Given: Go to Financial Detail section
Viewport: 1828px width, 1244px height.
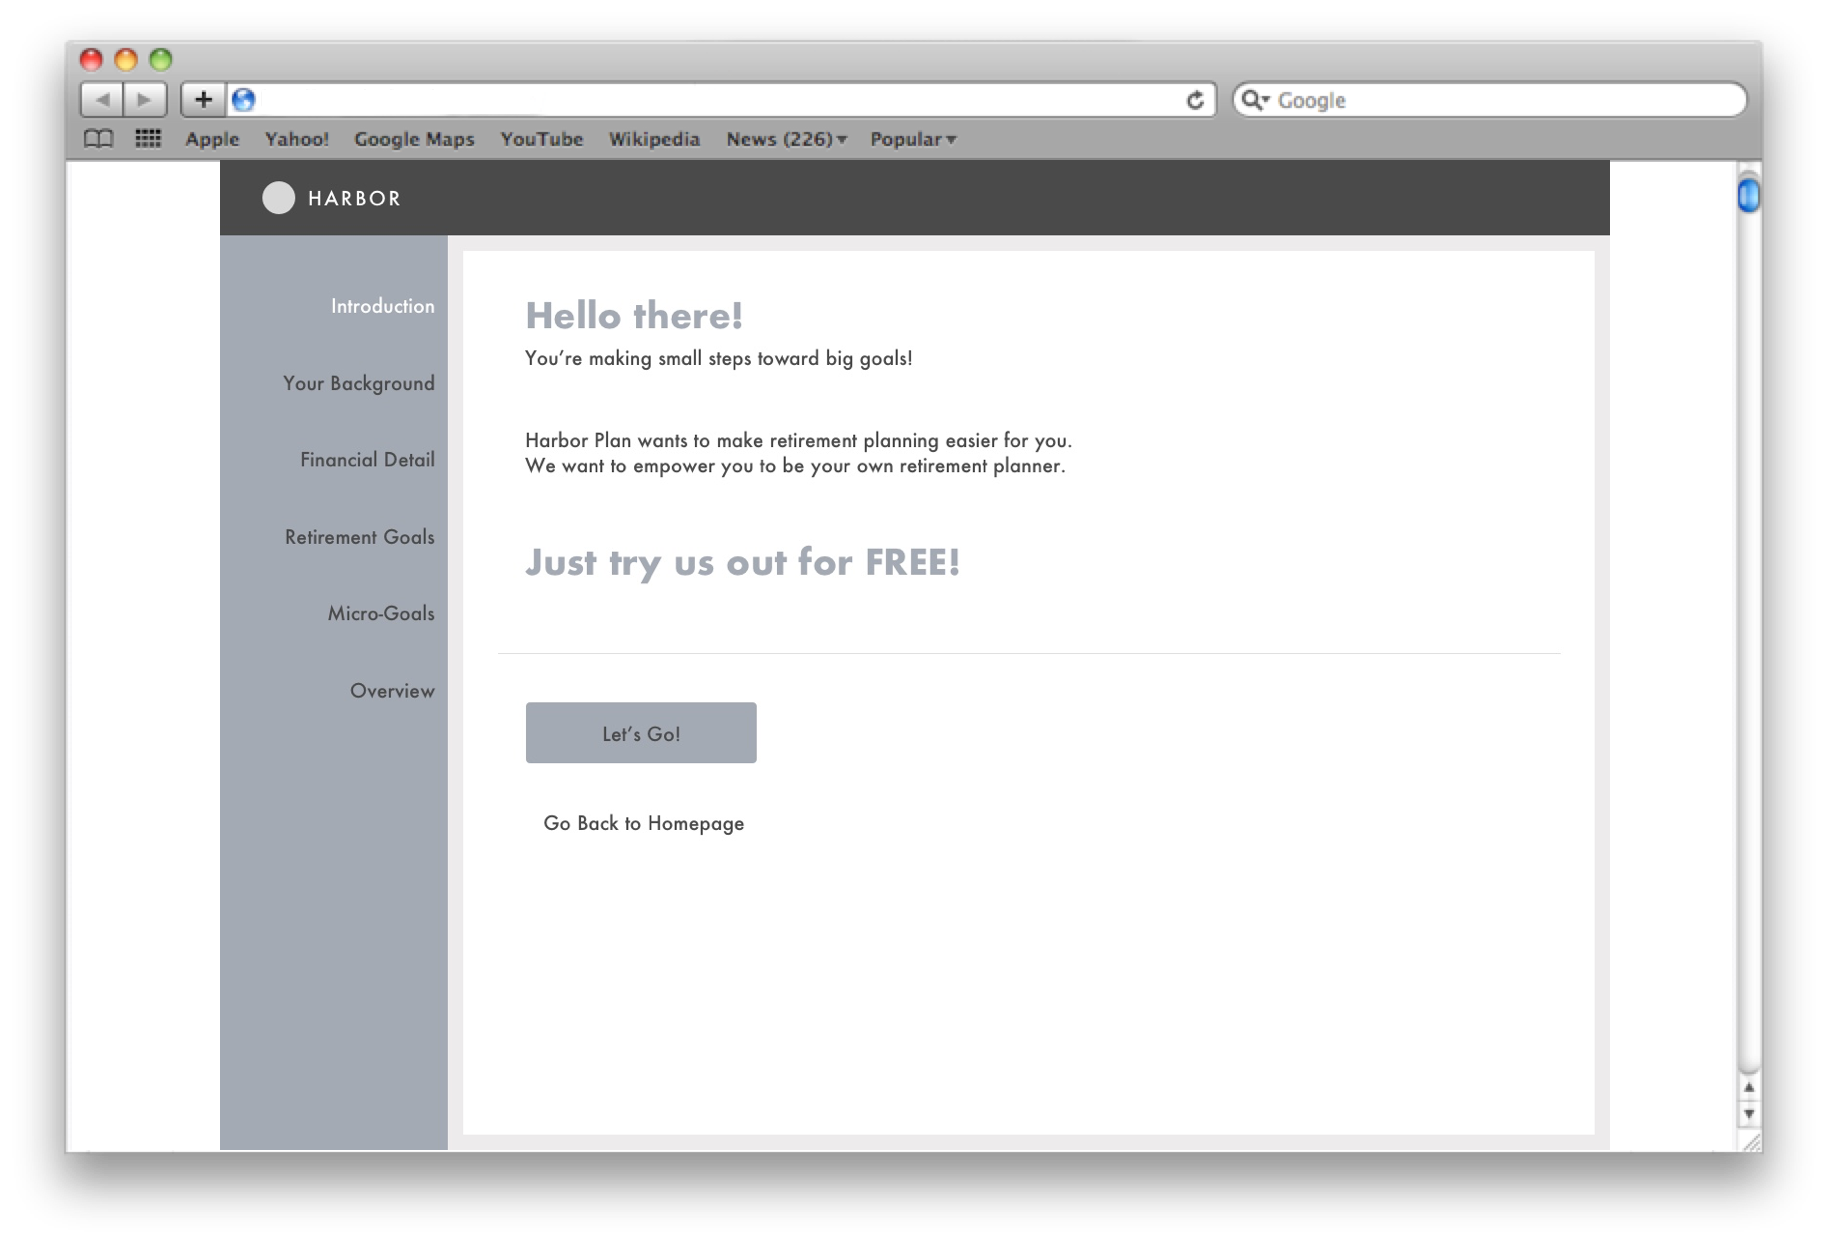Looking at the screenshot, I should [x=367, y=460].
